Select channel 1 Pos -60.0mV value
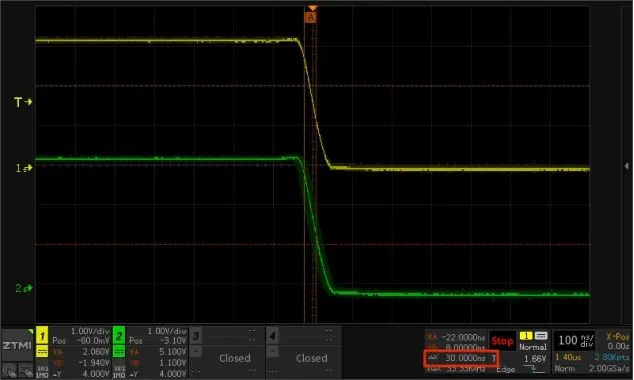The height and width of the screenshot is (380, 634). (x=93, y=341)
